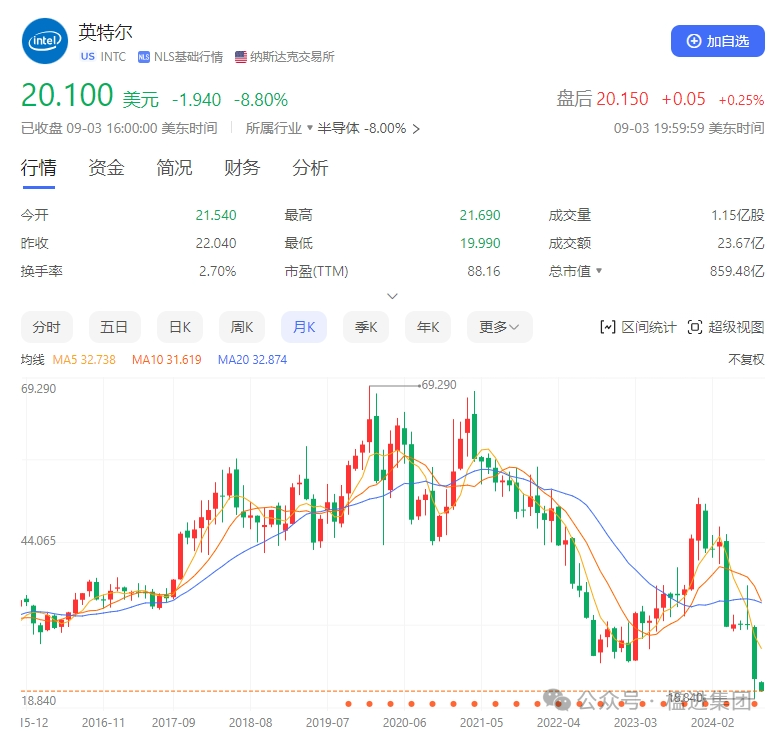Click the 今开 value 21.540
776x731 pixels.
(216, 215)
